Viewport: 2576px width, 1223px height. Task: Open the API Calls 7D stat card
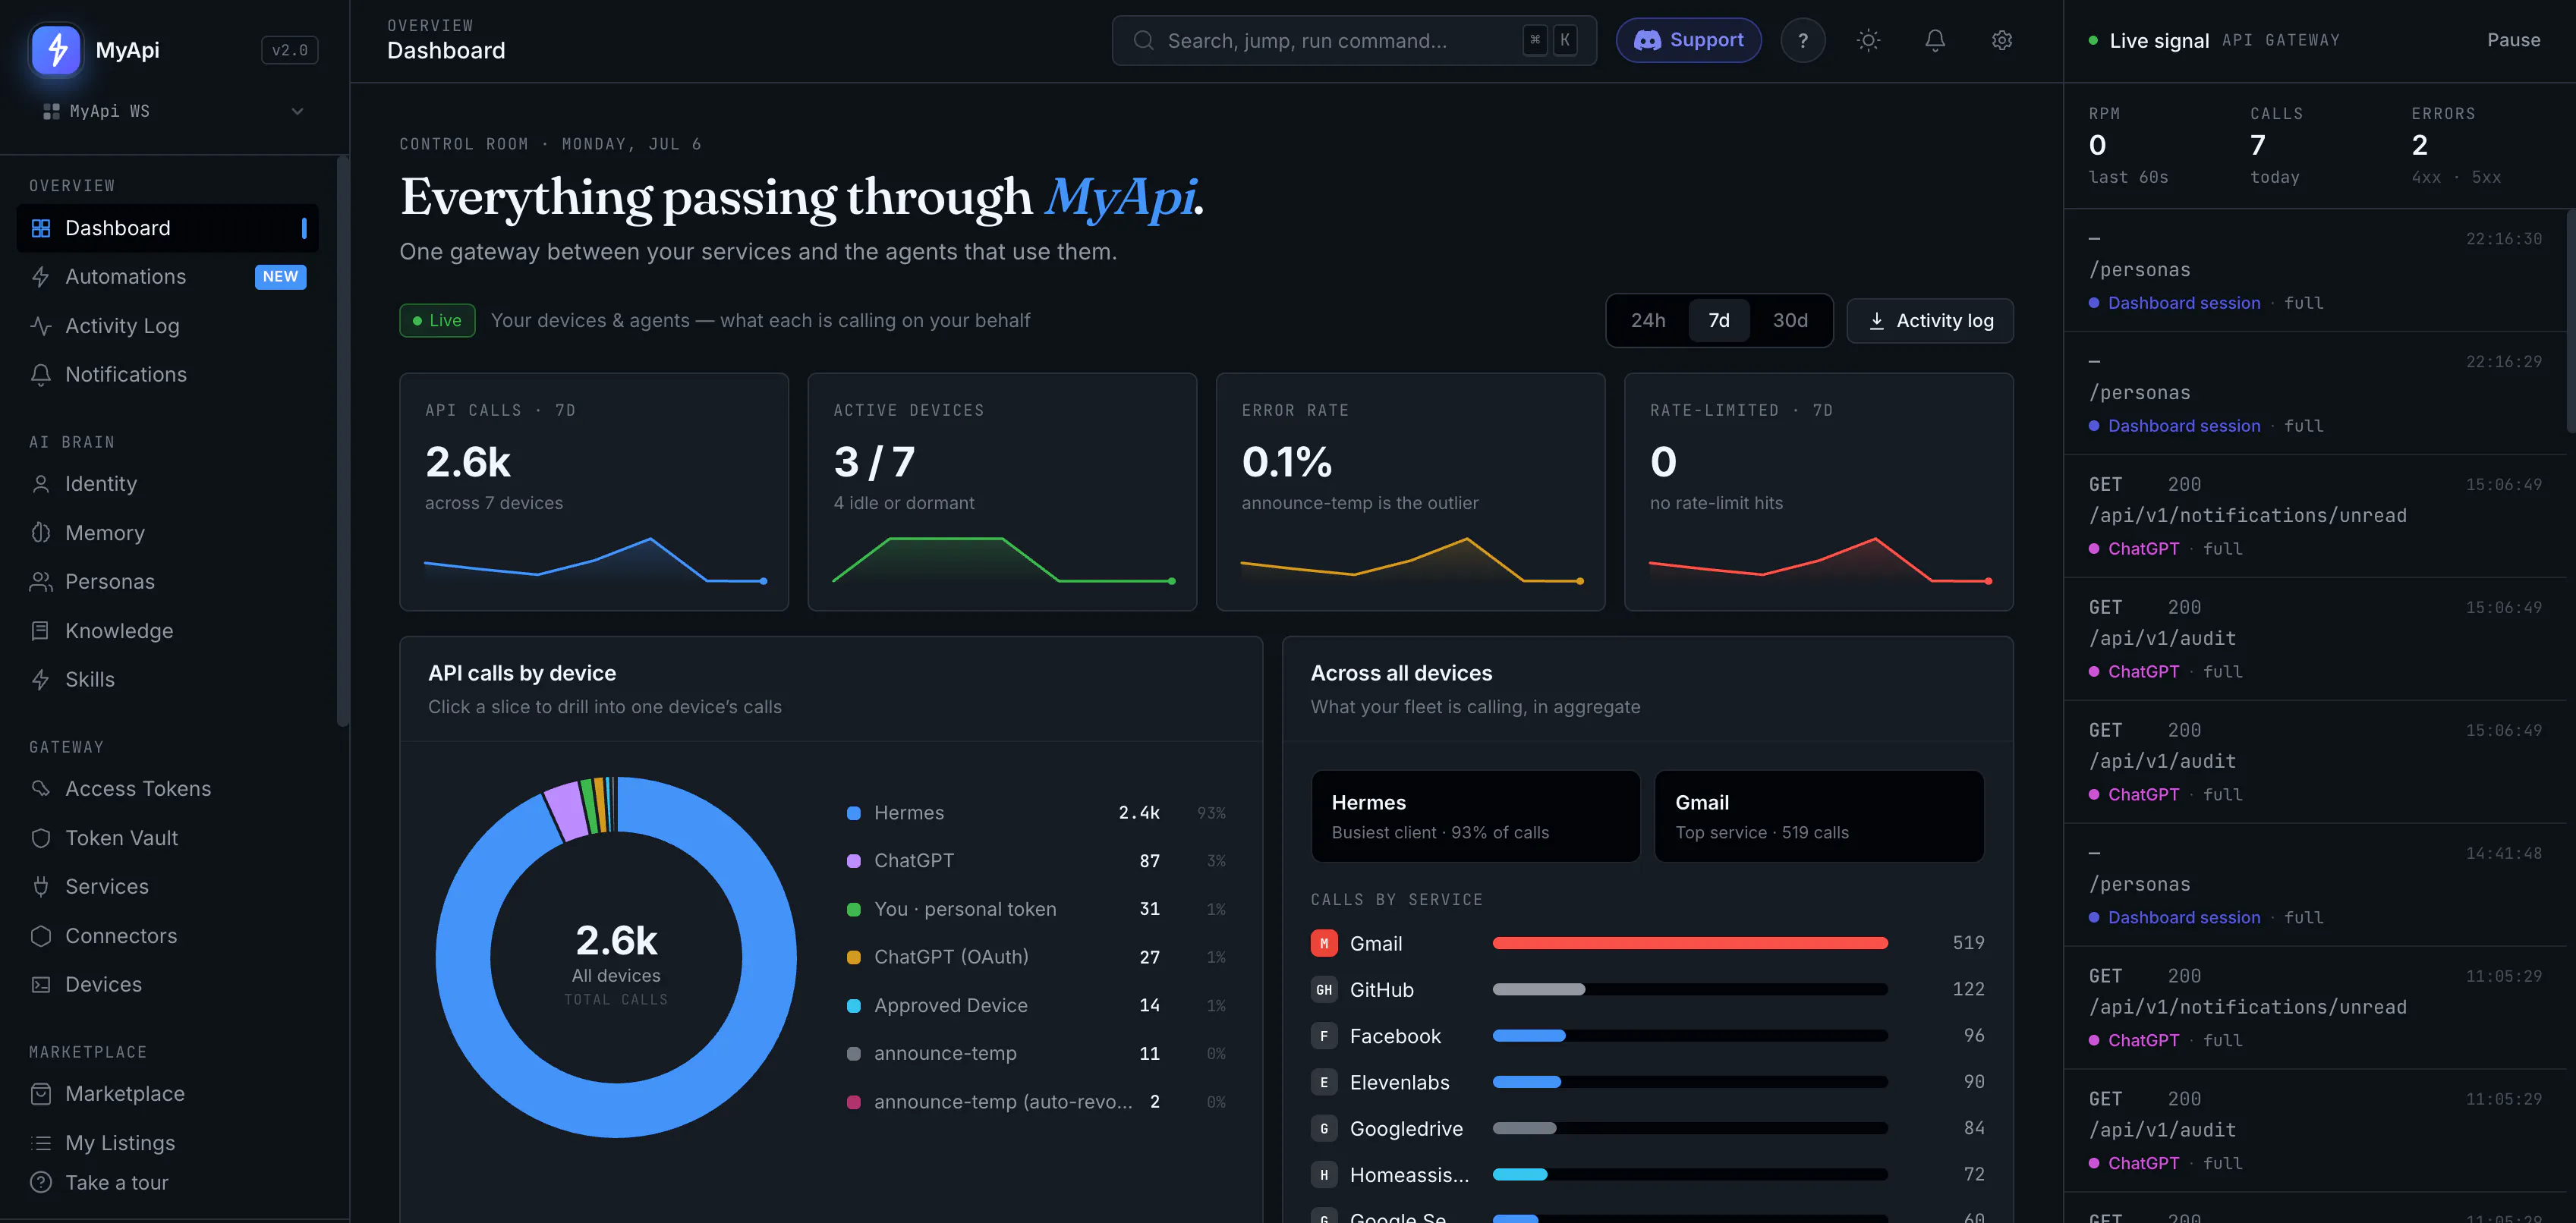[x=594, y=492]
